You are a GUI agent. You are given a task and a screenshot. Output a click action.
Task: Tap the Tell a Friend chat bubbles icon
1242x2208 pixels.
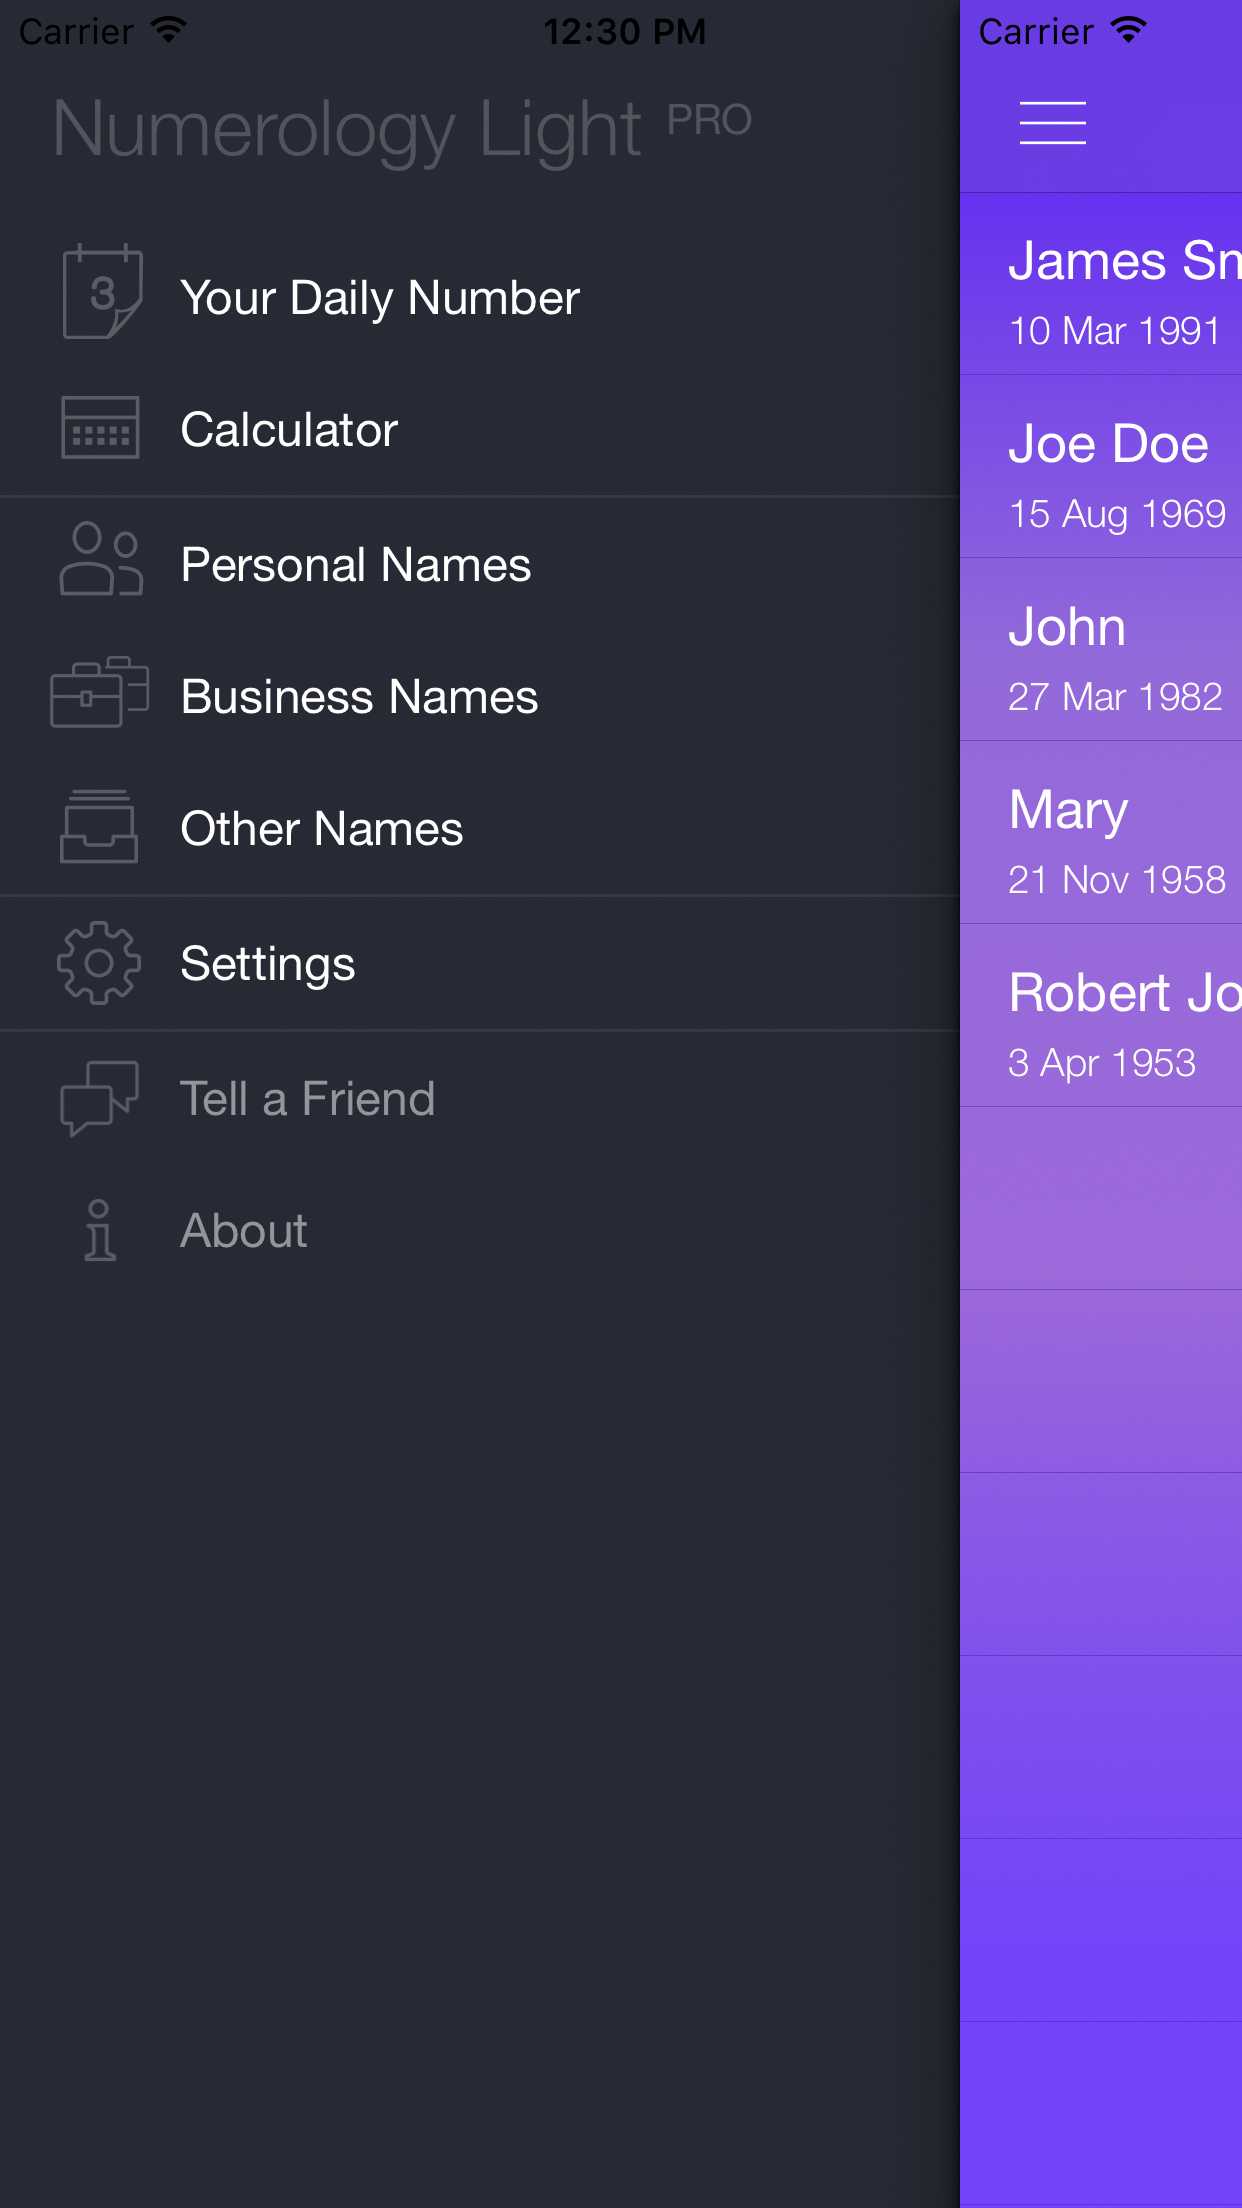coord(99,1097)
